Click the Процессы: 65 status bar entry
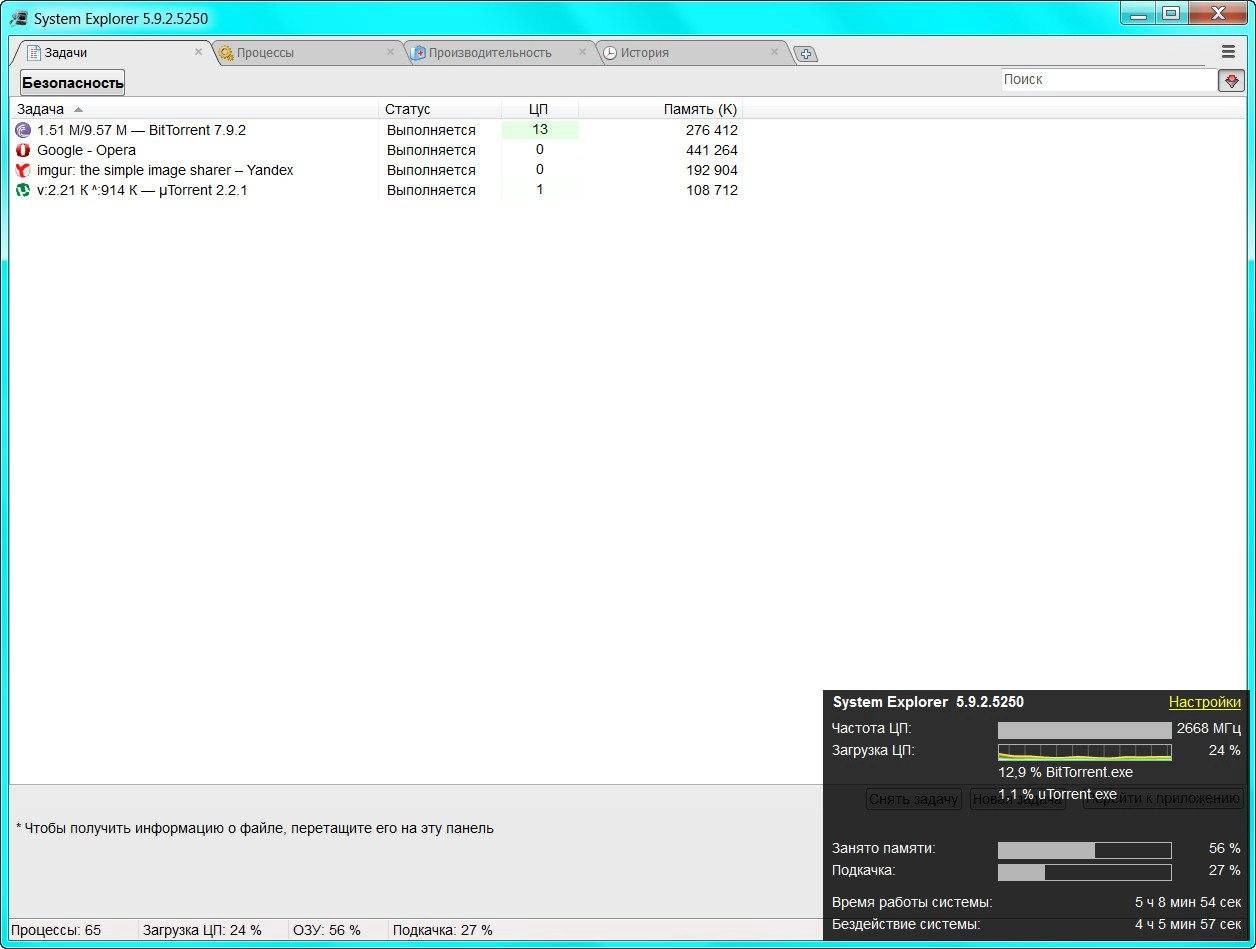This screenshot has height=949, width=1256. [56, 930]
